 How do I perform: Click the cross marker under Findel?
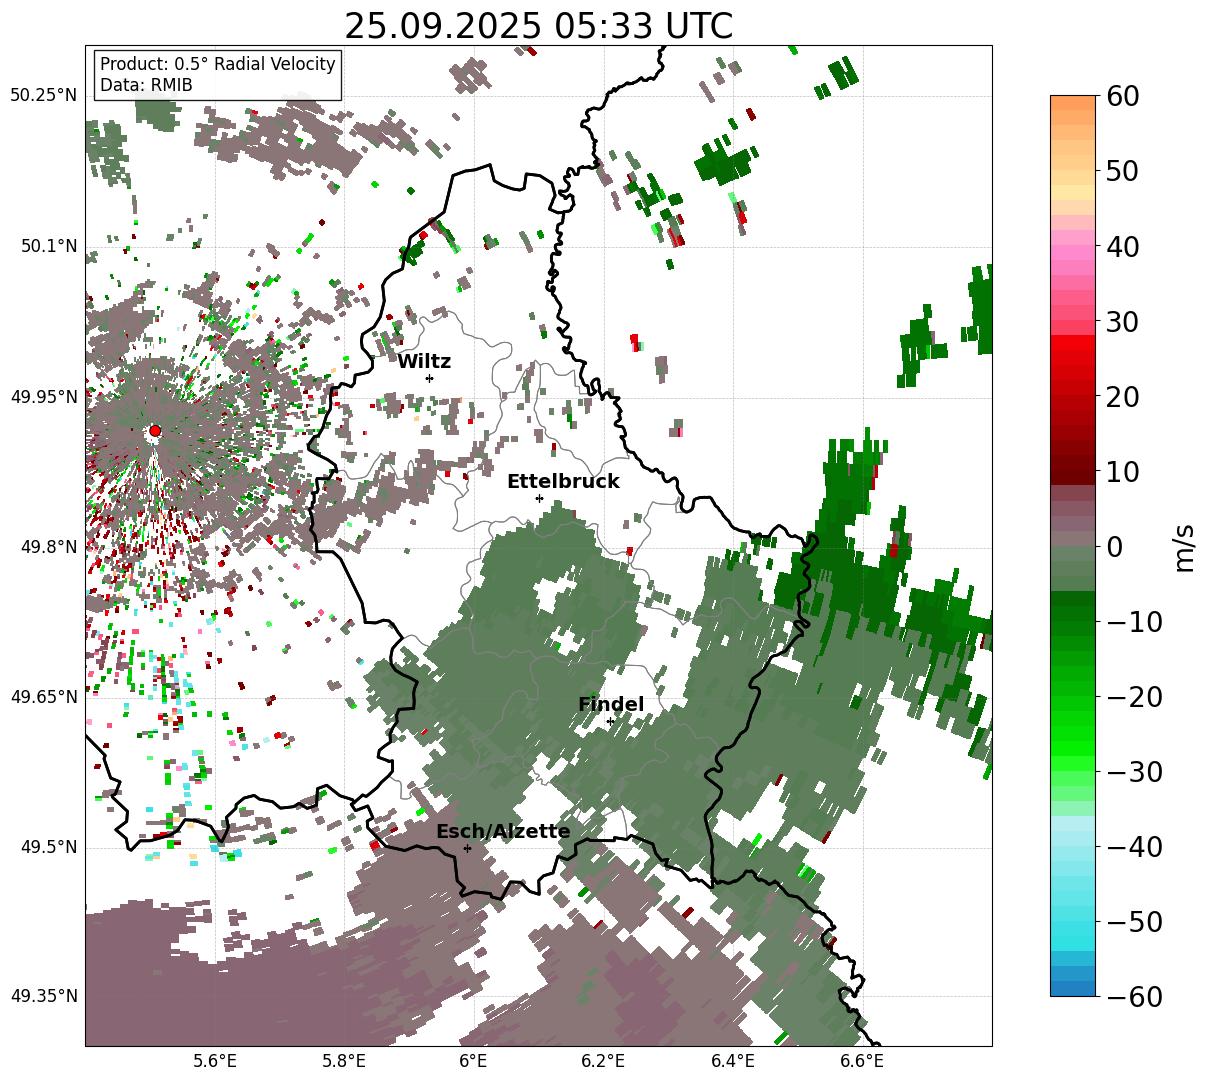(x=610, y=721)
